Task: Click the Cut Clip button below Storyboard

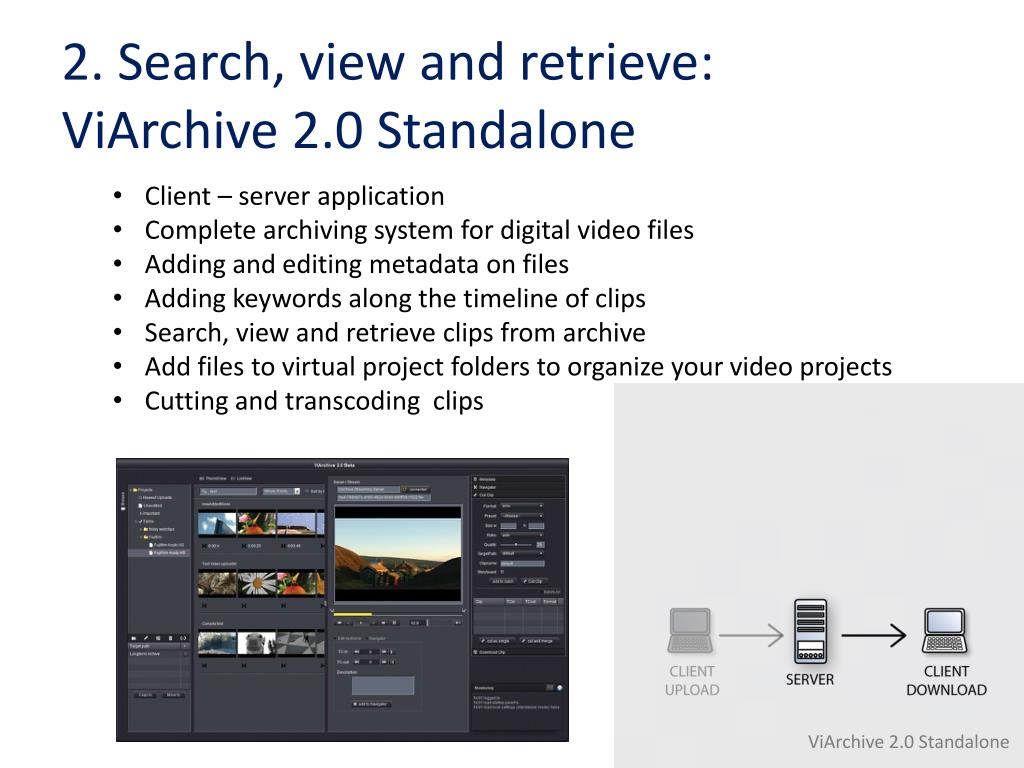Action: coord(535,581)
